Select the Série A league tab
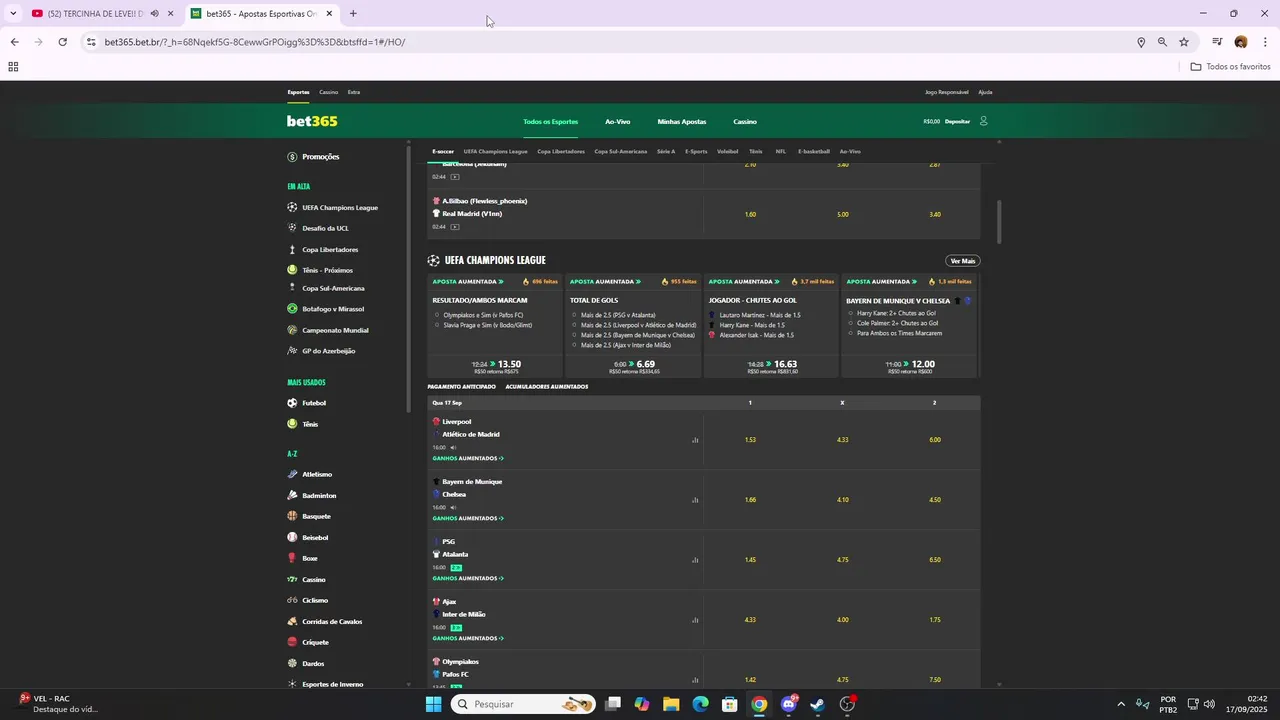This screenshot has width=1280, height=720. [x=666, y=152]
